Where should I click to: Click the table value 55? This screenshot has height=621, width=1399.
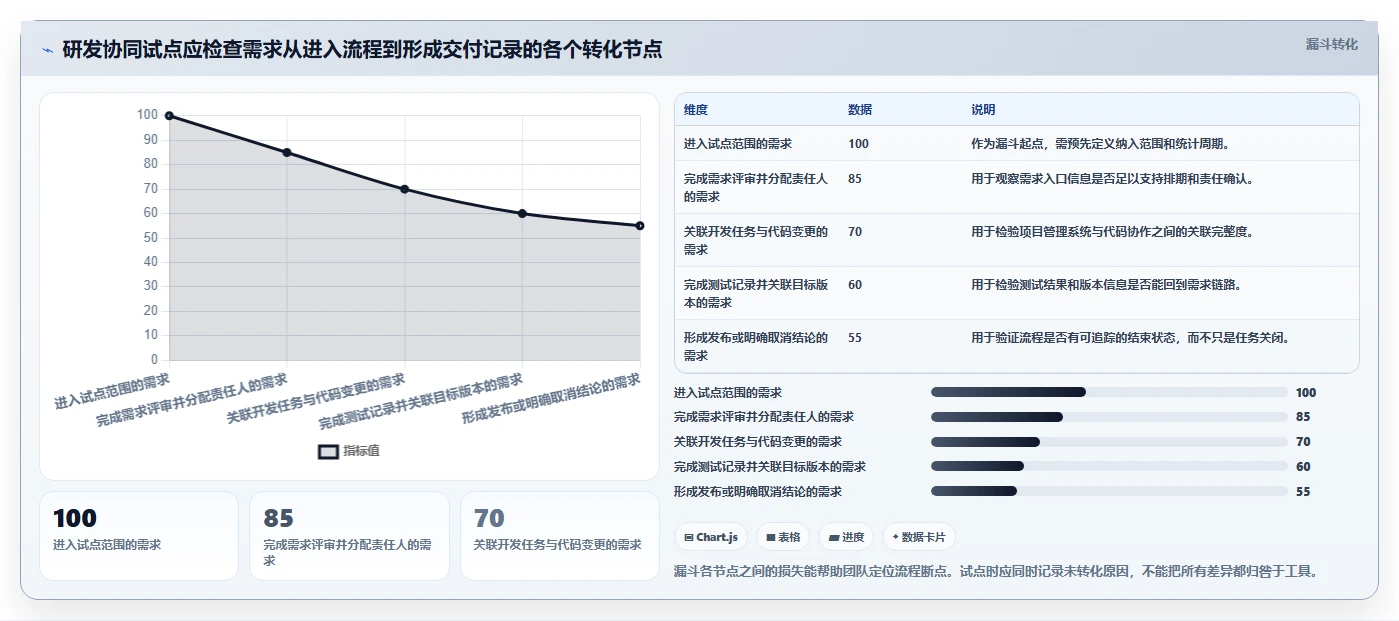(x=855, y=338)
